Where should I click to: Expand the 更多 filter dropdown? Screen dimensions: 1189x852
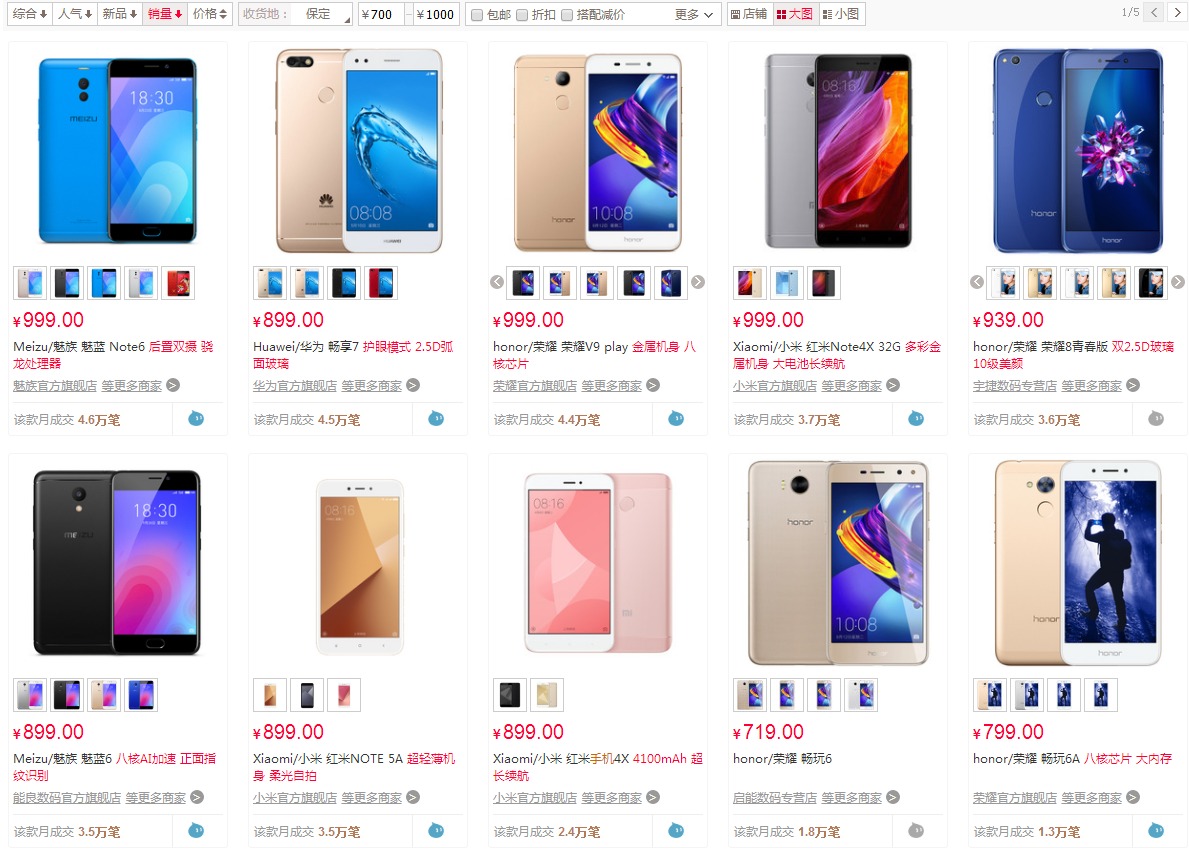click(x=694, y=14)
